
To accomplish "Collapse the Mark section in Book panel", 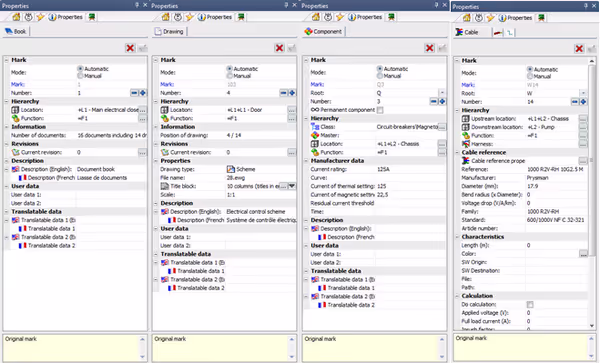I will [7, 60].
